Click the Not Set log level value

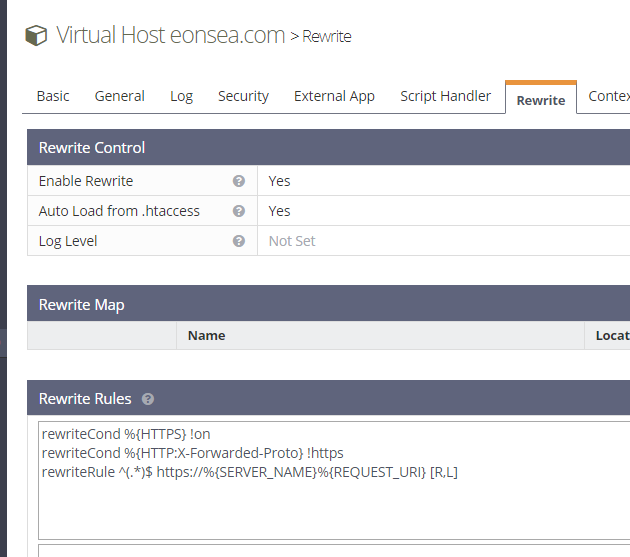pos(292,241)
